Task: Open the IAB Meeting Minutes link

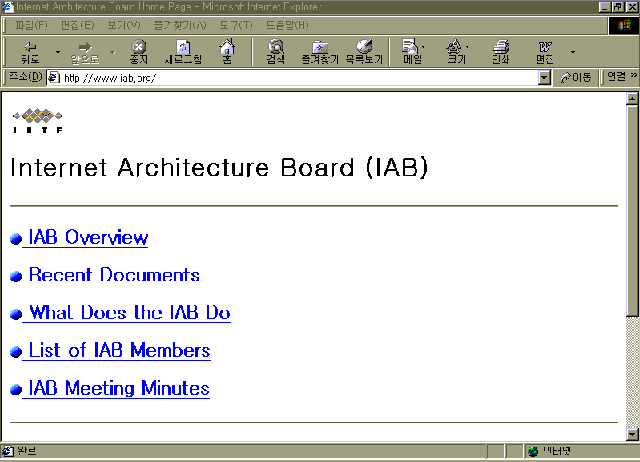Action: 119,389
